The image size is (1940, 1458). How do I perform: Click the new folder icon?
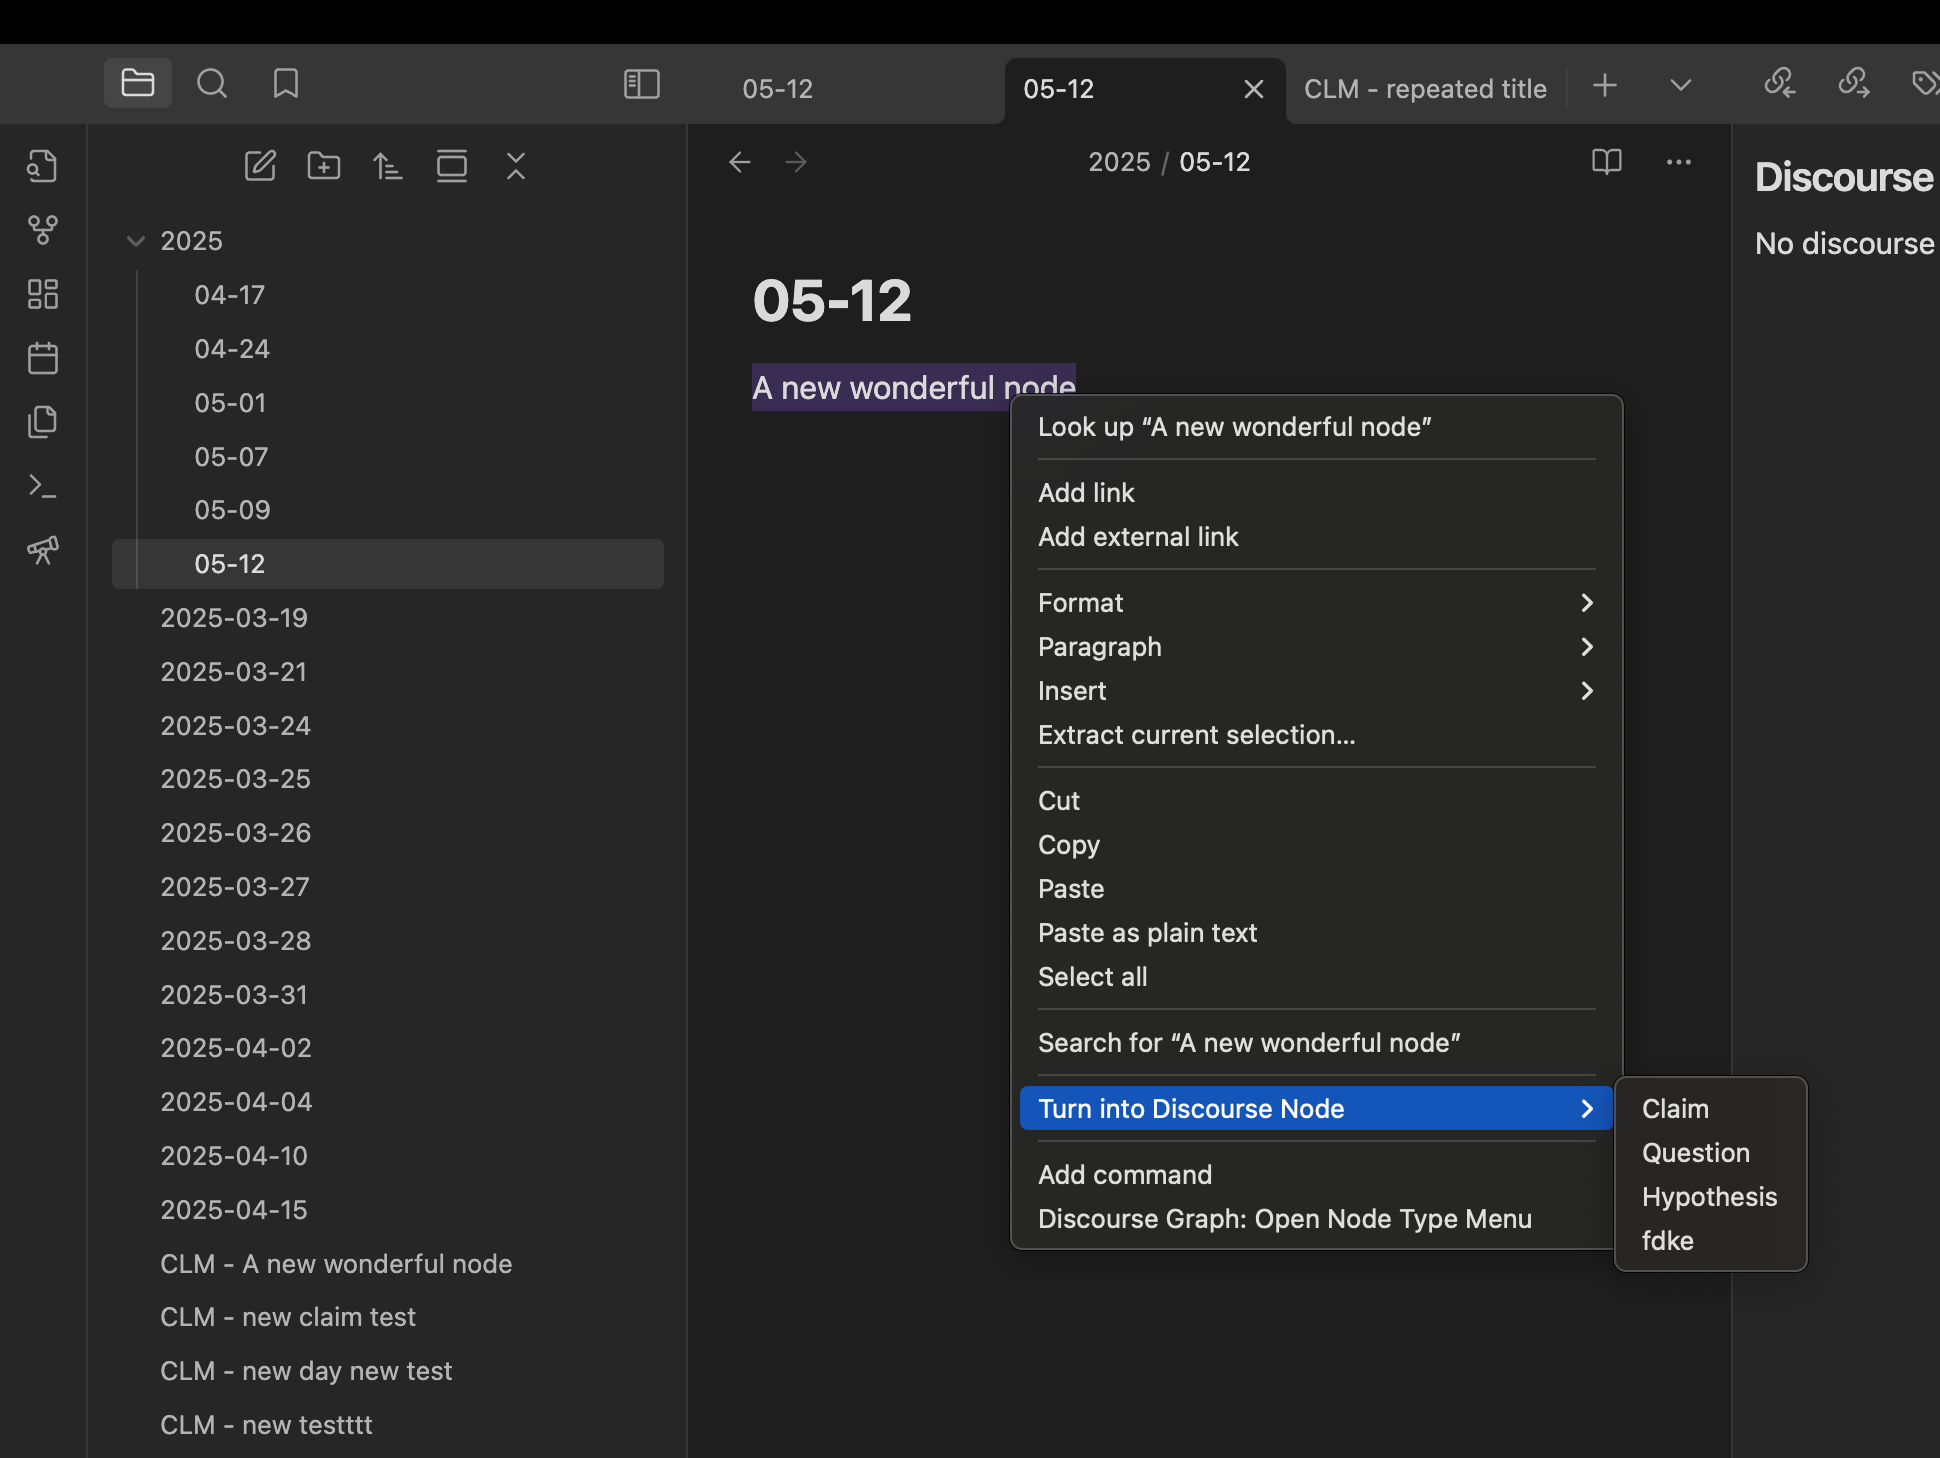(323, 166)
